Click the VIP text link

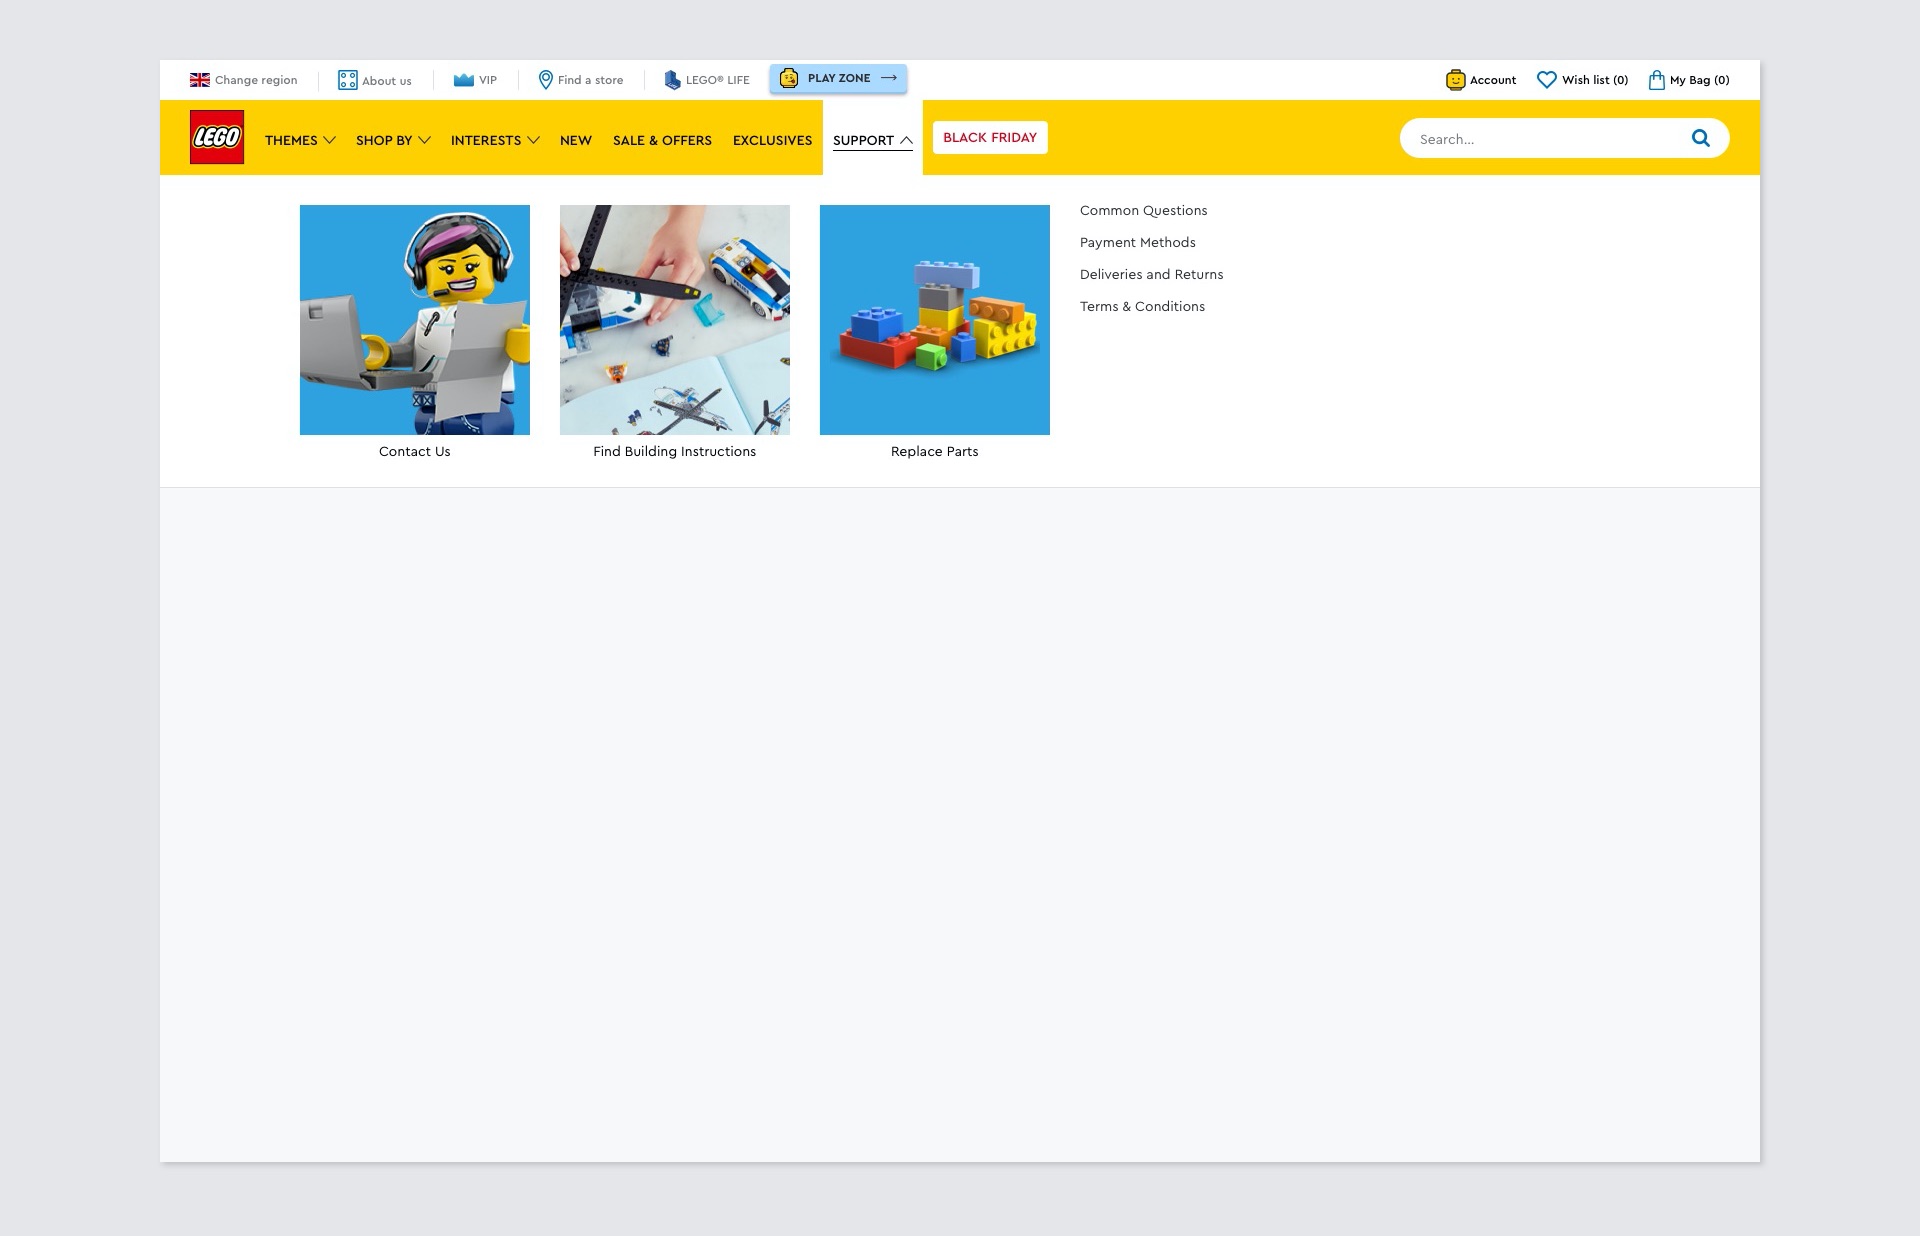pos(488,80)
